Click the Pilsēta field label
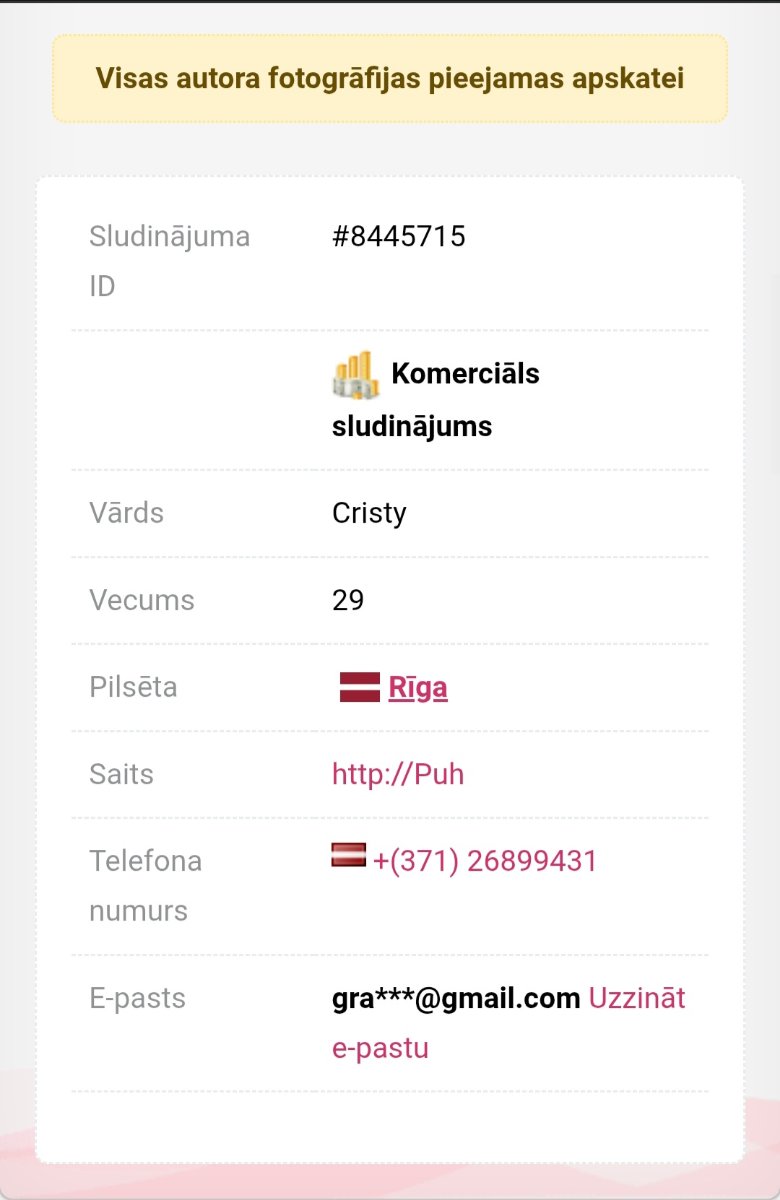780x1200 pixels. (x=133, y=687)
